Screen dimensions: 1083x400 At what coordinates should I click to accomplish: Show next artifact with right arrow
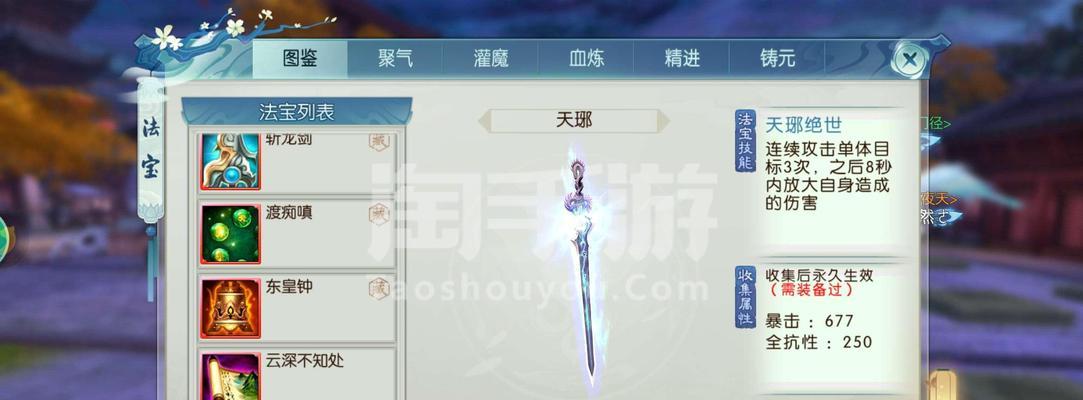click(x=663, y=121)
